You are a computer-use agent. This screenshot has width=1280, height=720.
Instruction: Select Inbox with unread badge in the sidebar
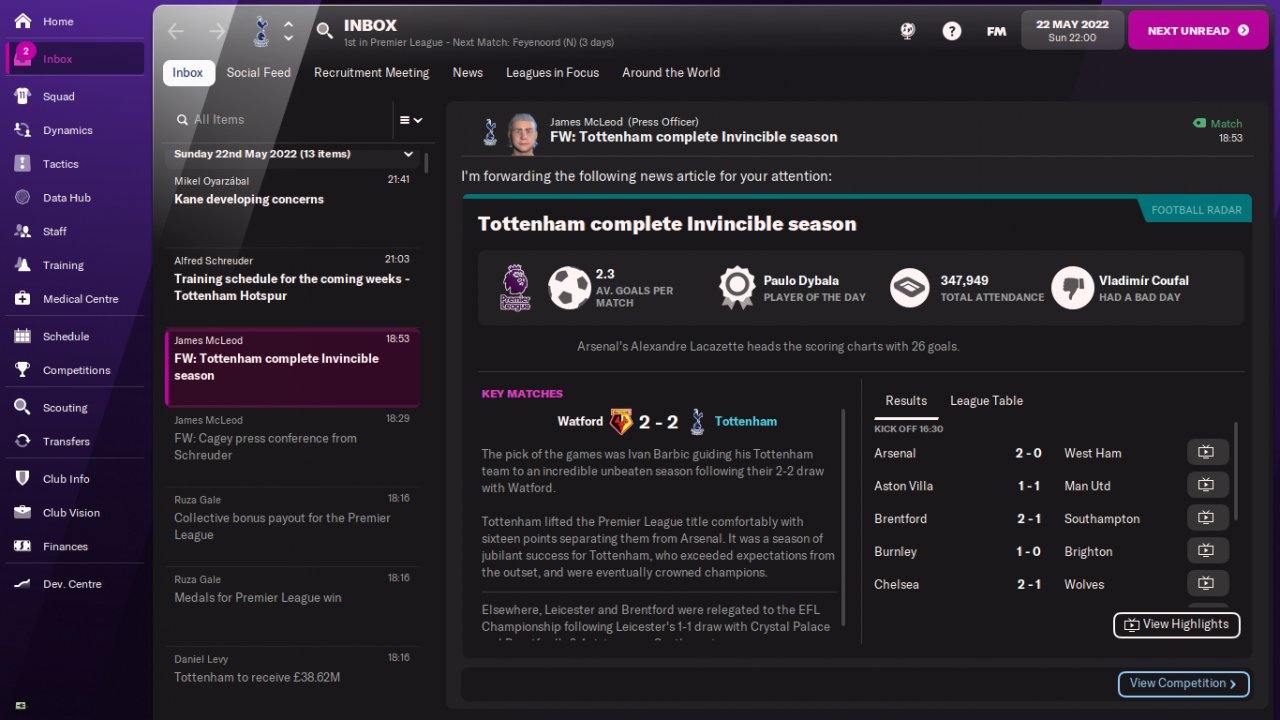(x=75, y=59)
